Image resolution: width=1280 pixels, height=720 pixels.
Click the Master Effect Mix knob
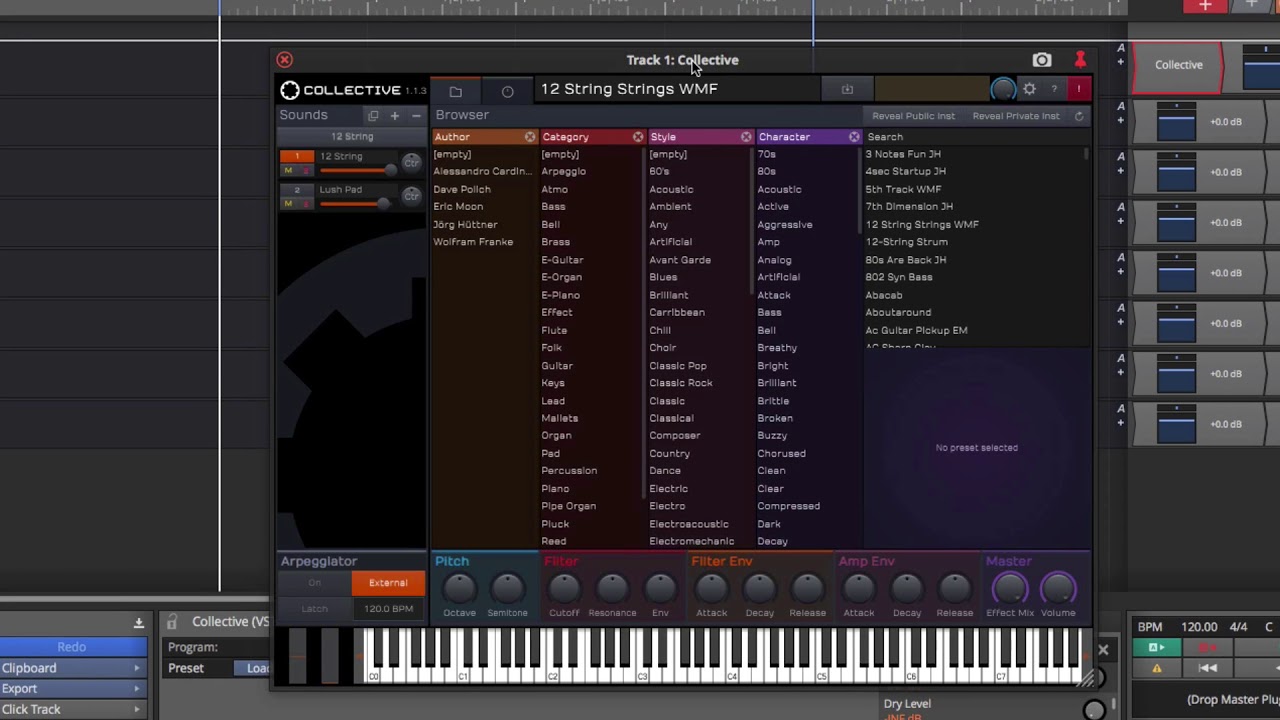click(x=1010, y=589)
